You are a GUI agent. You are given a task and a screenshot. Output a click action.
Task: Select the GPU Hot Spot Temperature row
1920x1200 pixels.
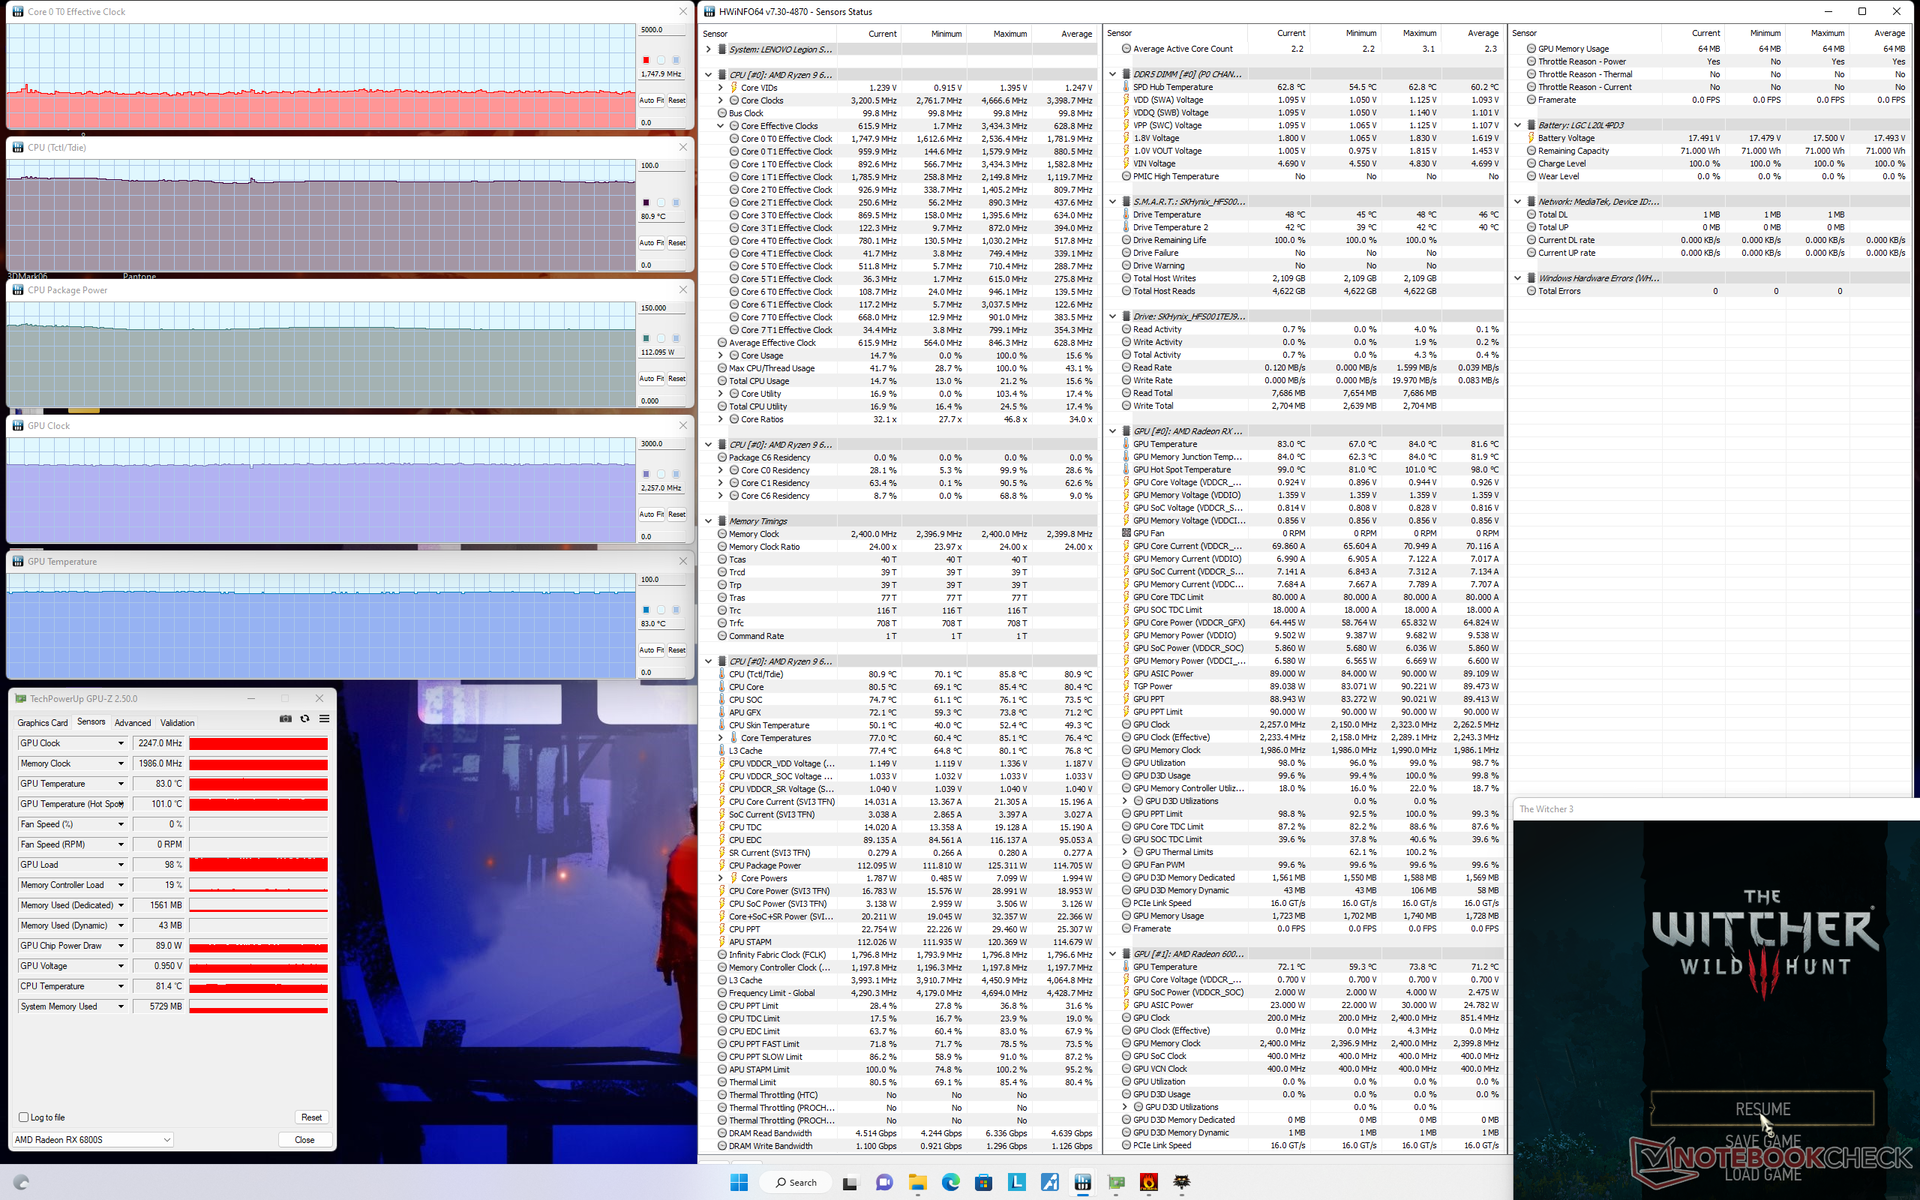click(1304, 470)
